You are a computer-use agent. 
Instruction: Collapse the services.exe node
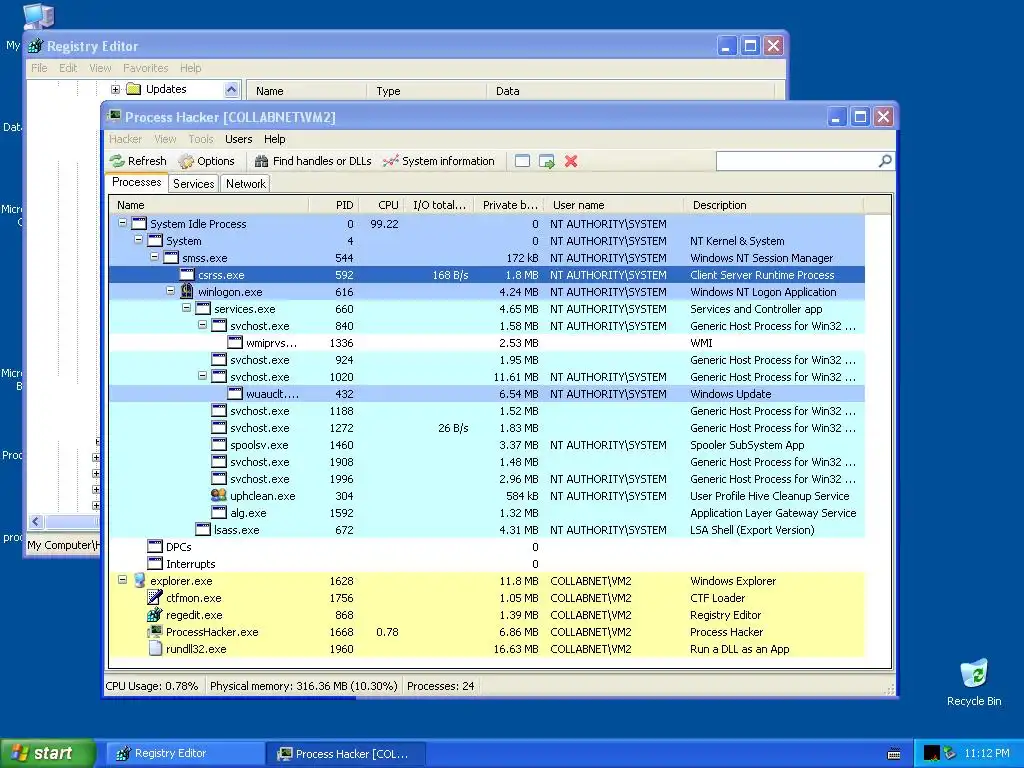pos(186,308)
